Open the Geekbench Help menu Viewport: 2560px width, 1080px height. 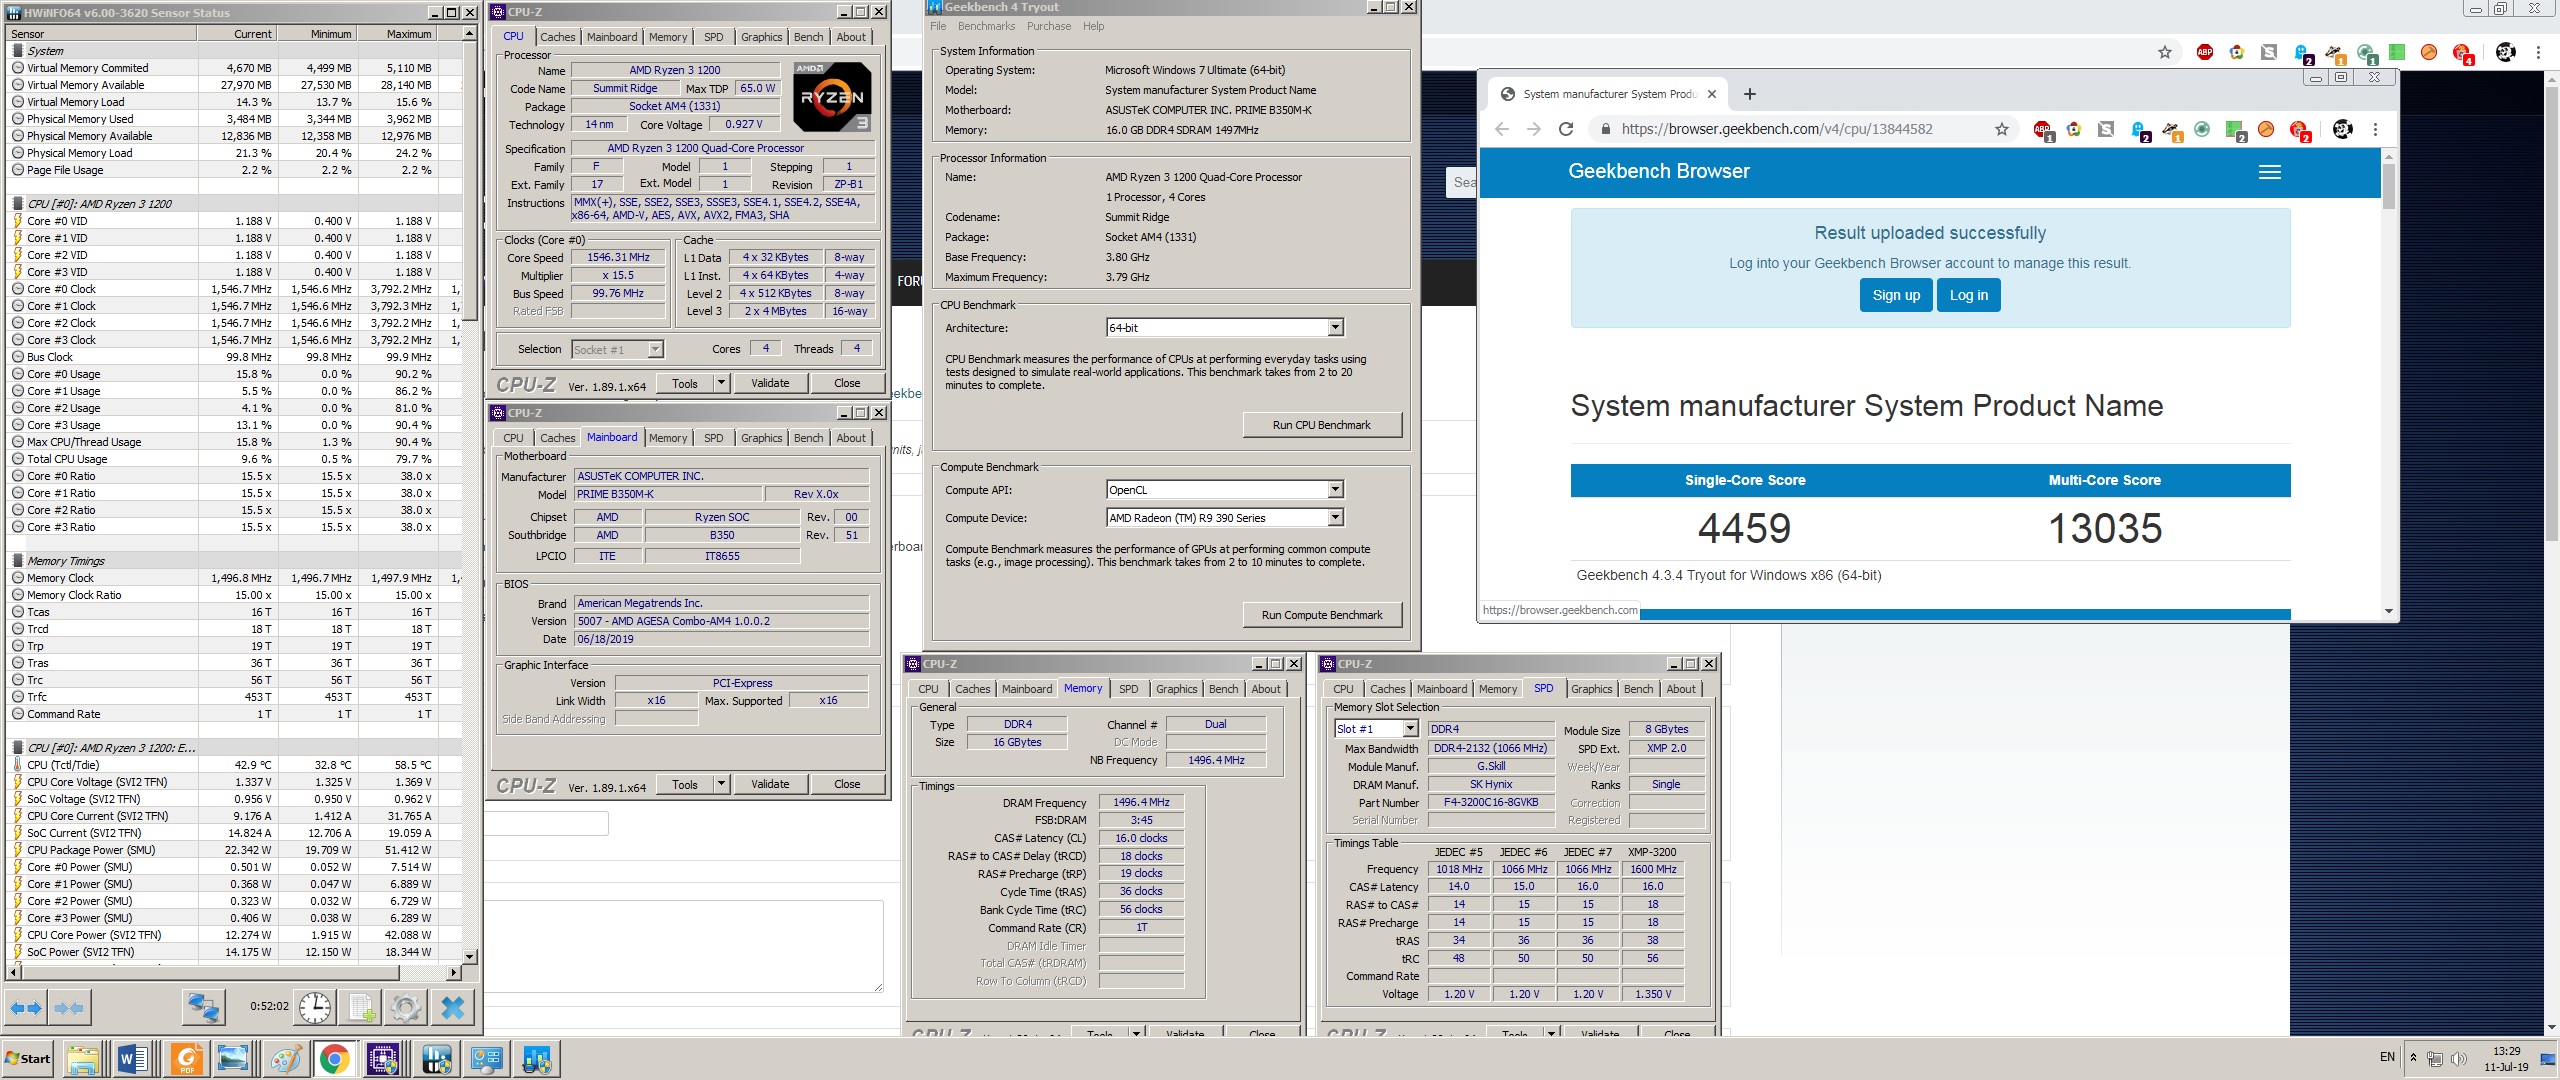pyautogui.click(x=1094, y=26)
